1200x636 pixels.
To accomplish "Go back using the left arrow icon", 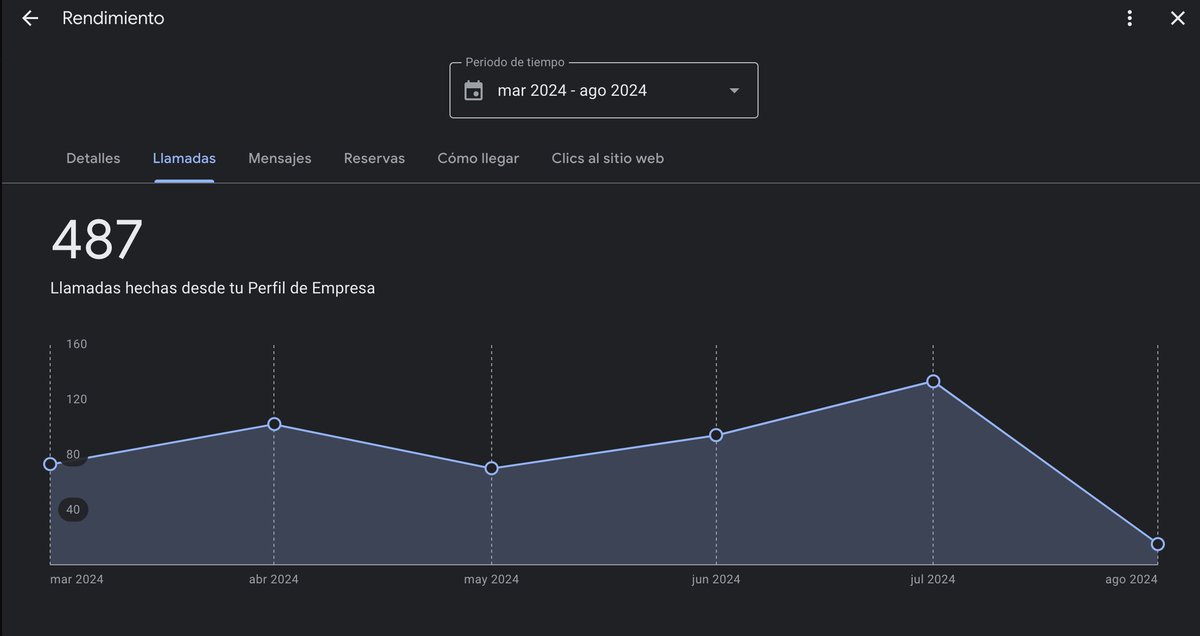I will (x=30, y=18).
